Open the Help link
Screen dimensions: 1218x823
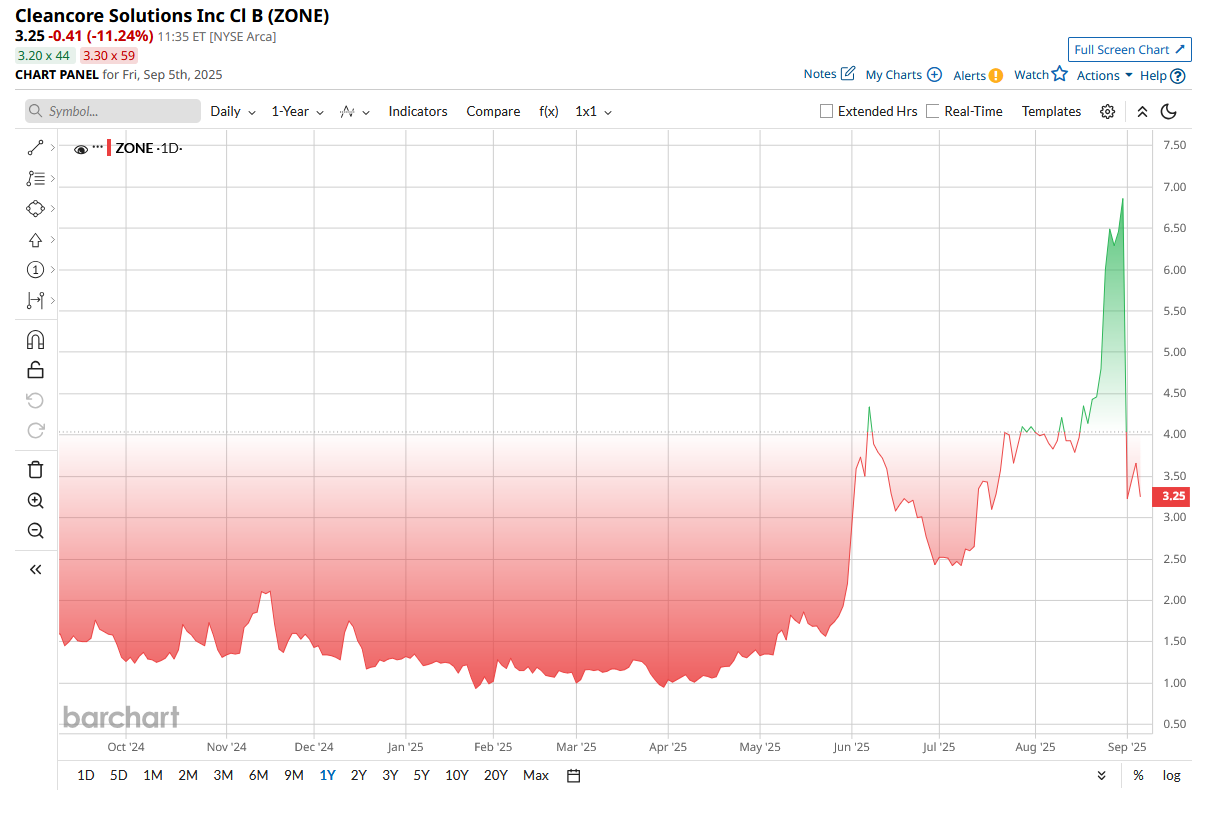point(1153,75)
